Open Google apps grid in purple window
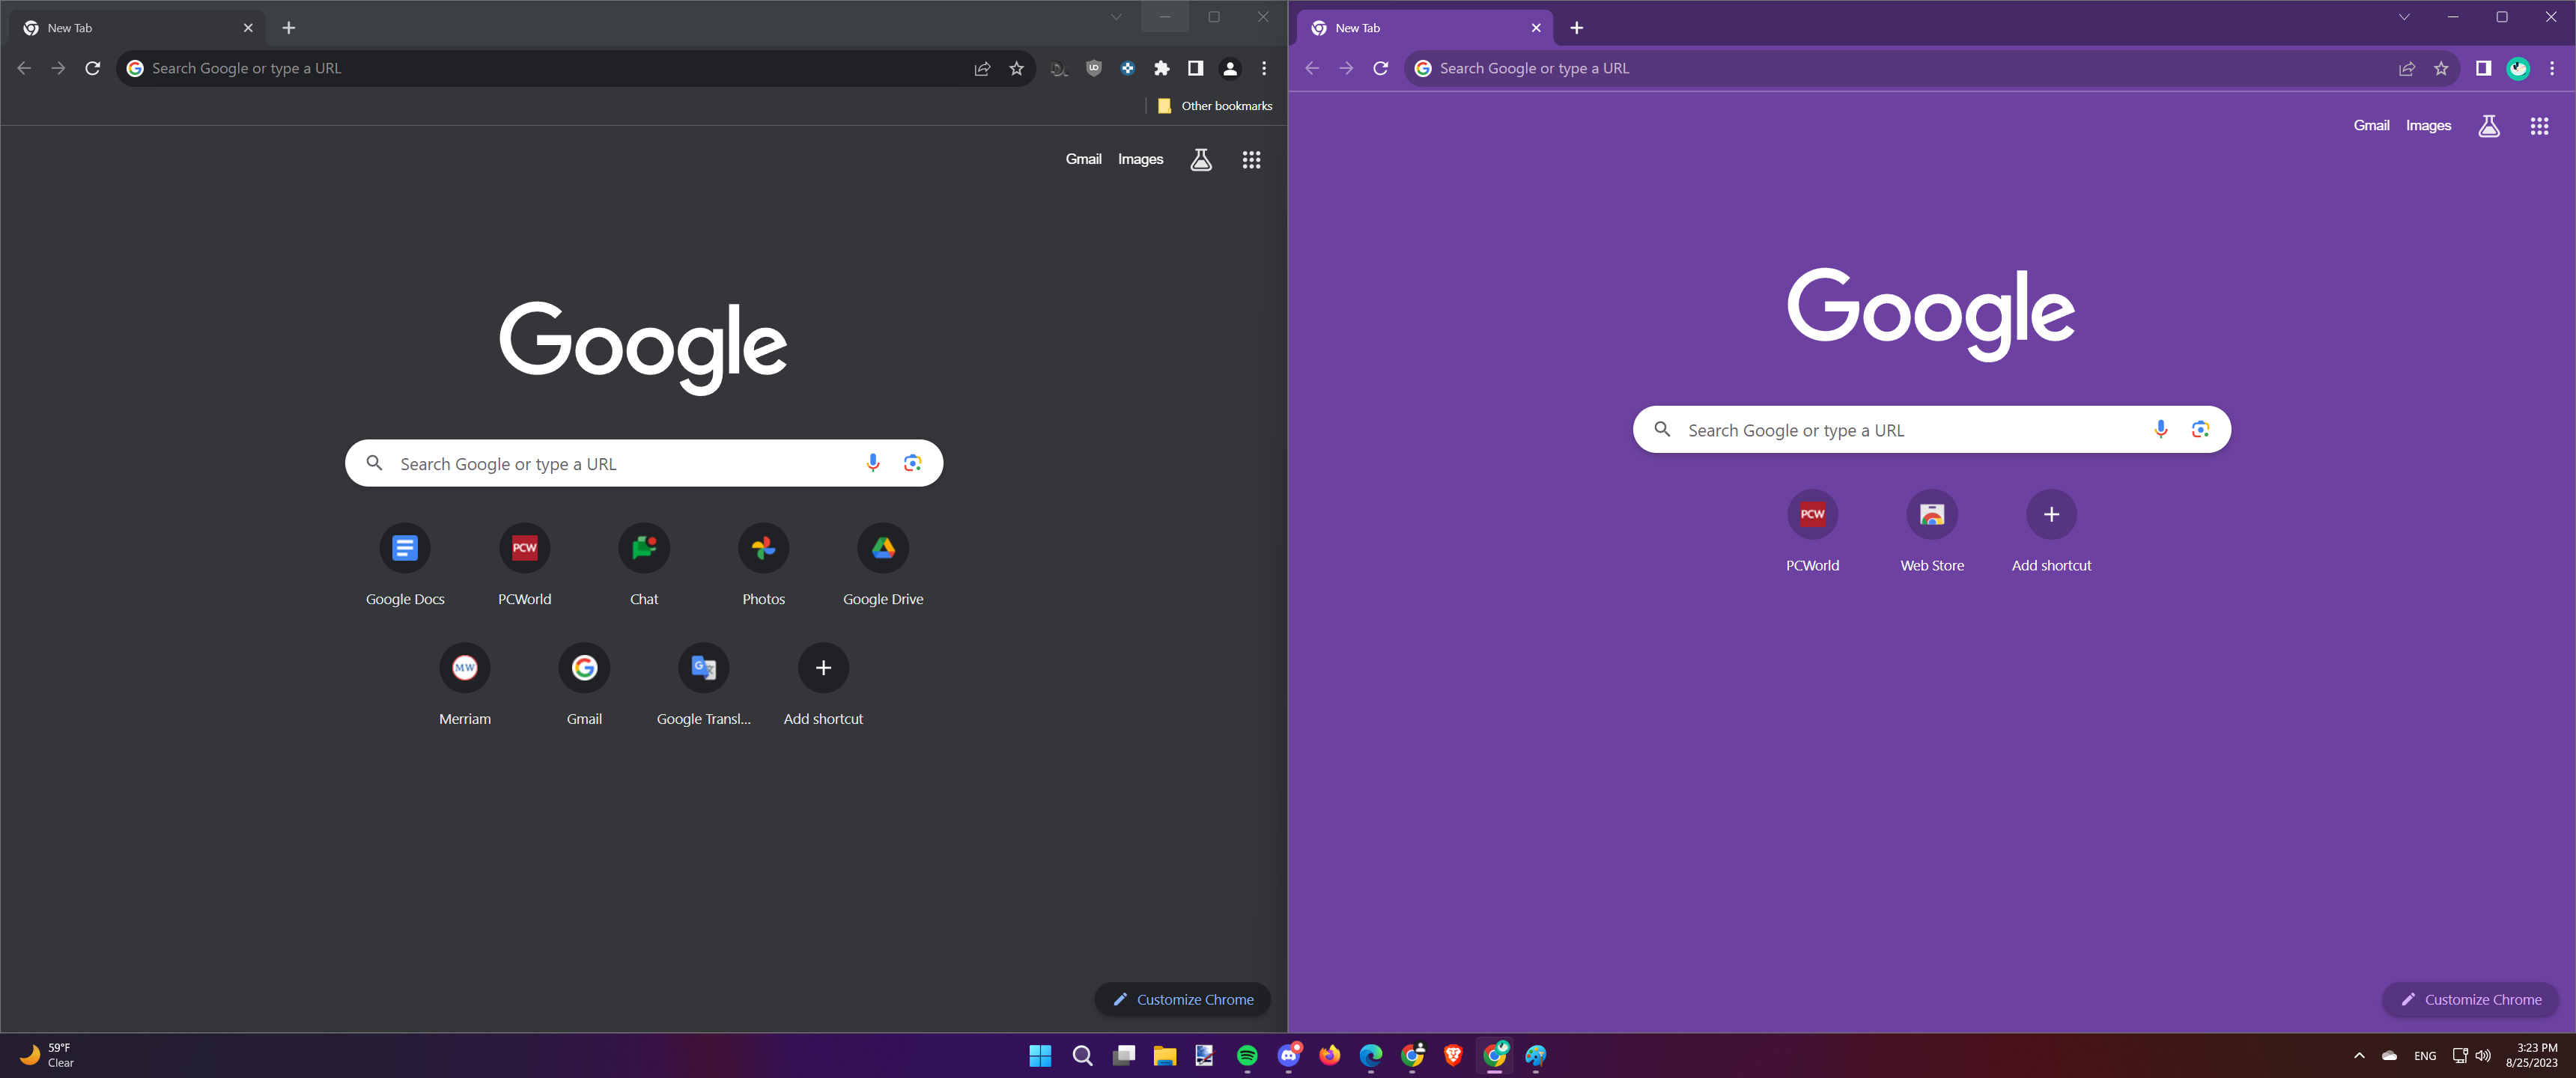 click(x=2539, y=125)
